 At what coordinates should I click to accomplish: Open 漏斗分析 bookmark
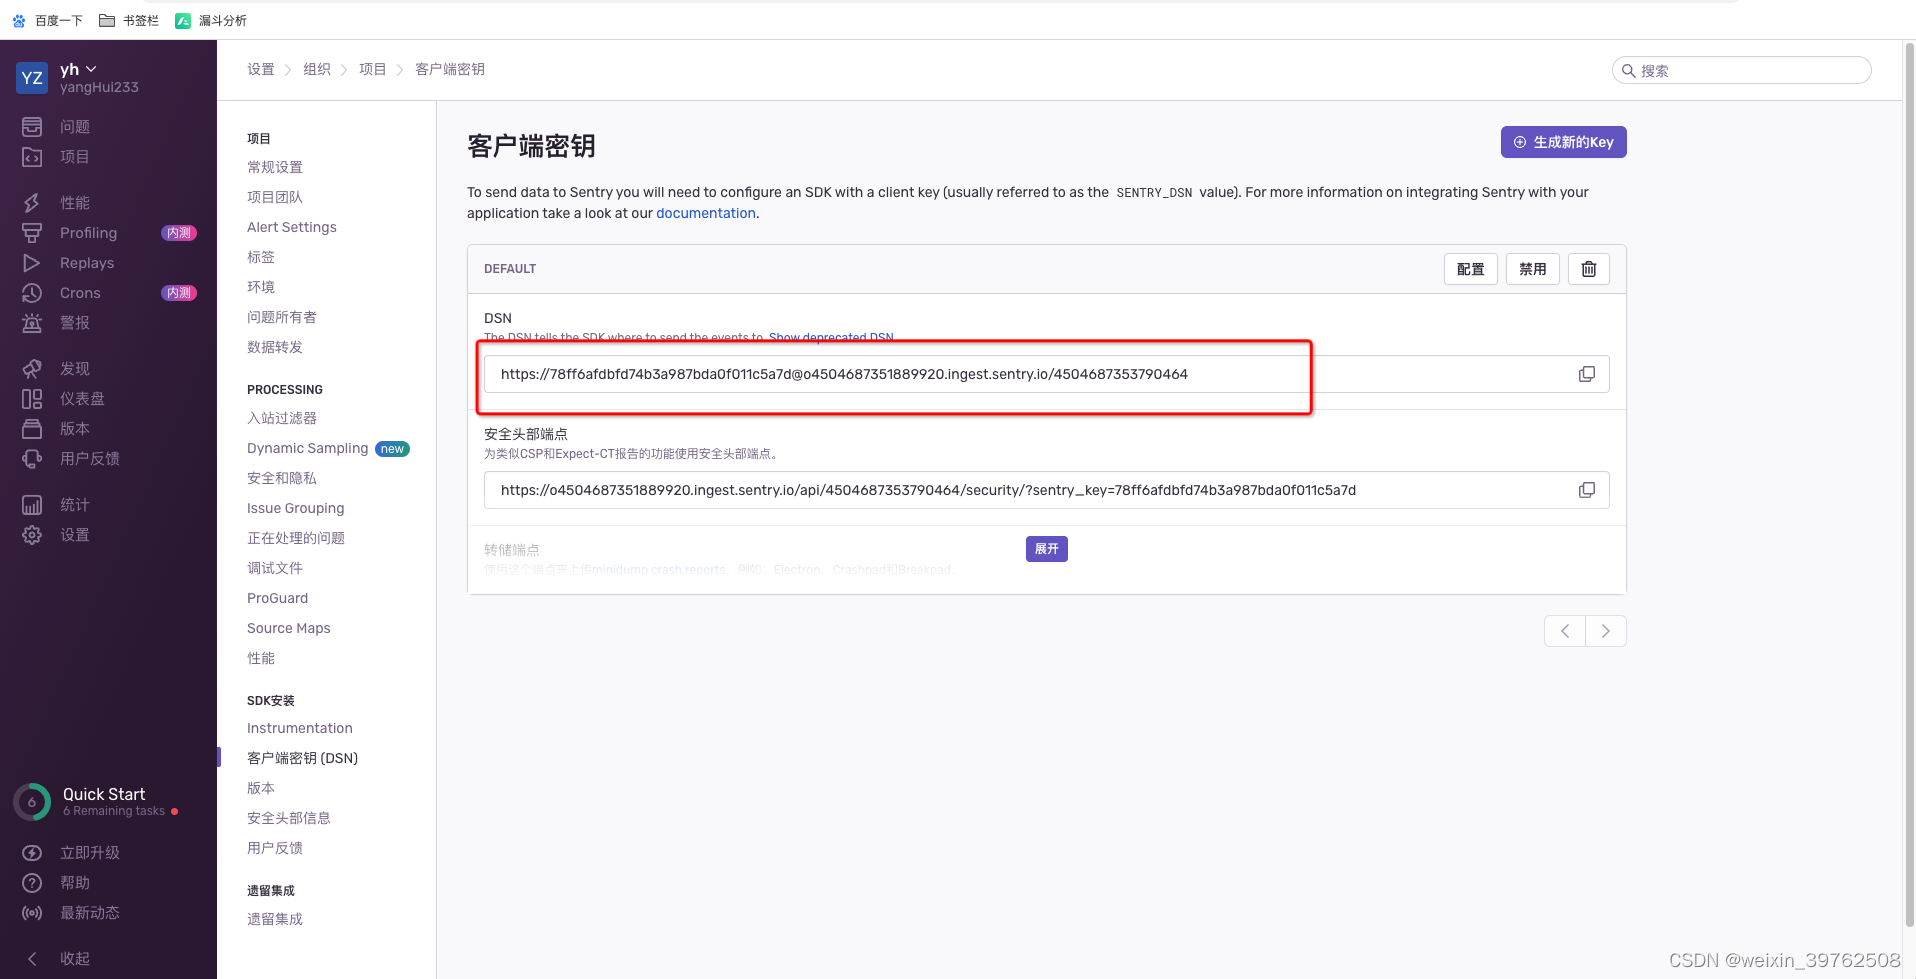[211, 20]
